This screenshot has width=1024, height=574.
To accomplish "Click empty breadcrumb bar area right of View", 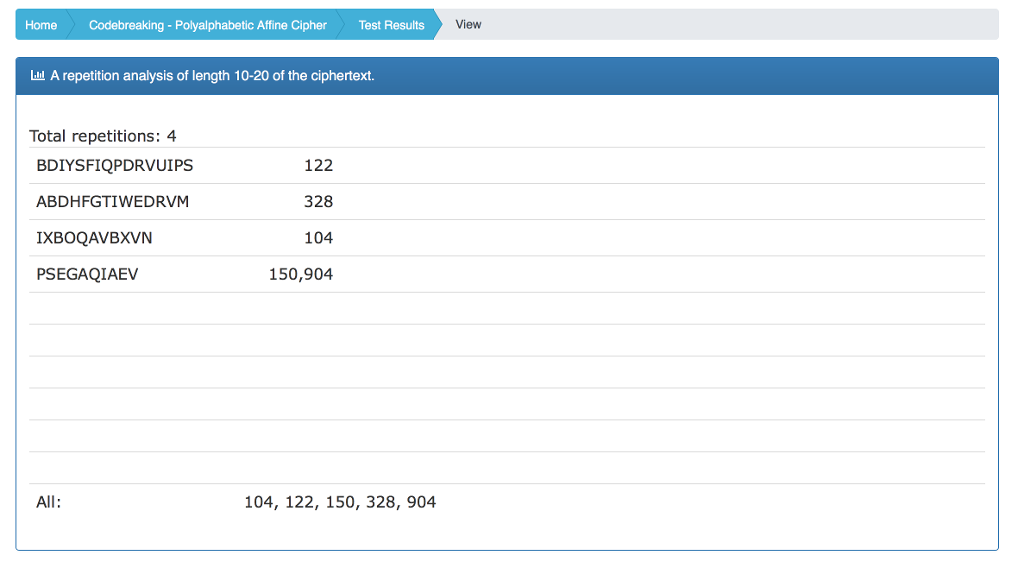I will coord(740,25).
